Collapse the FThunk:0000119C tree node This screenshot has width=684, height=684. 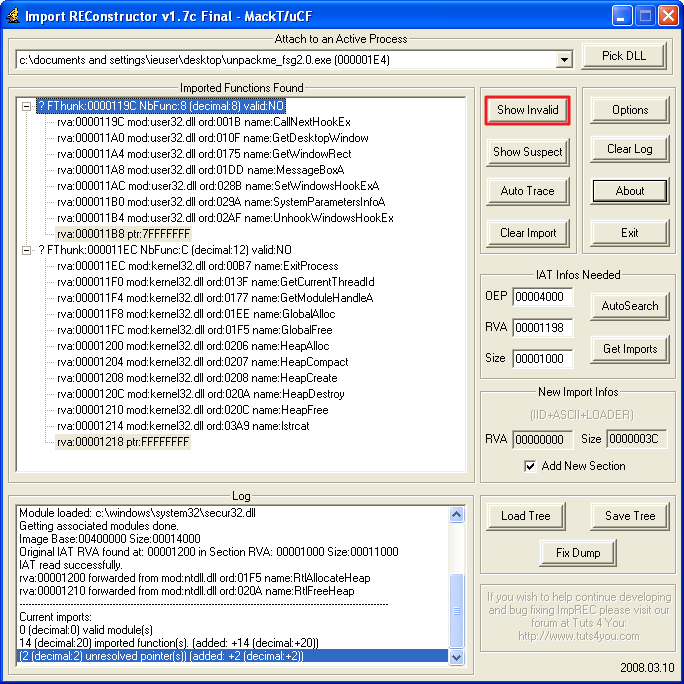27,106
